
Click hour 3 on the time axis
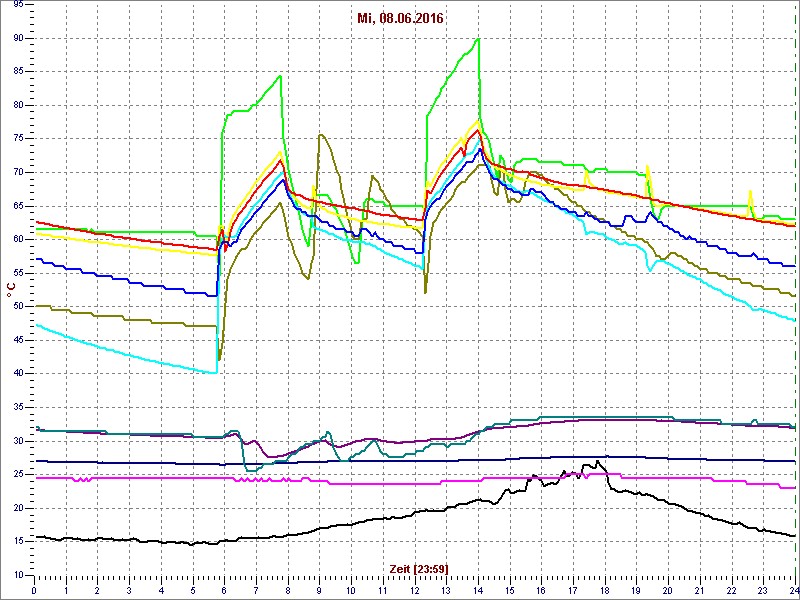129,591
